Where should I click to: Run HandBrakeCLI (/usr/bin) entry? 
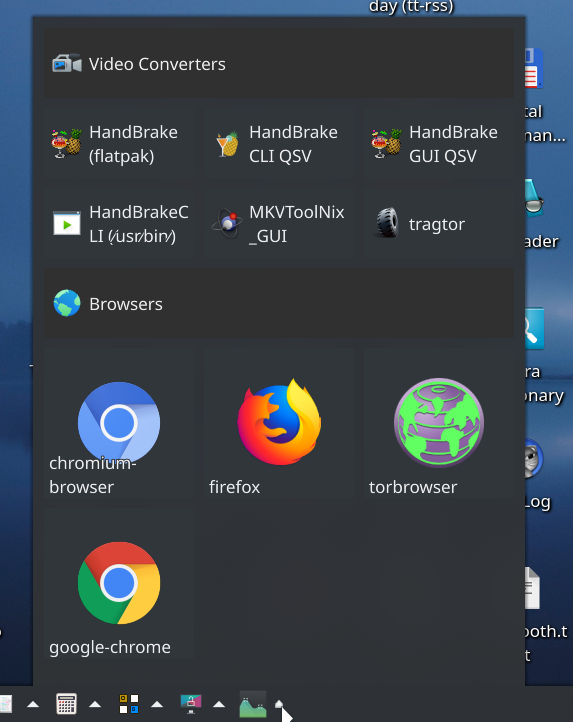119,224
